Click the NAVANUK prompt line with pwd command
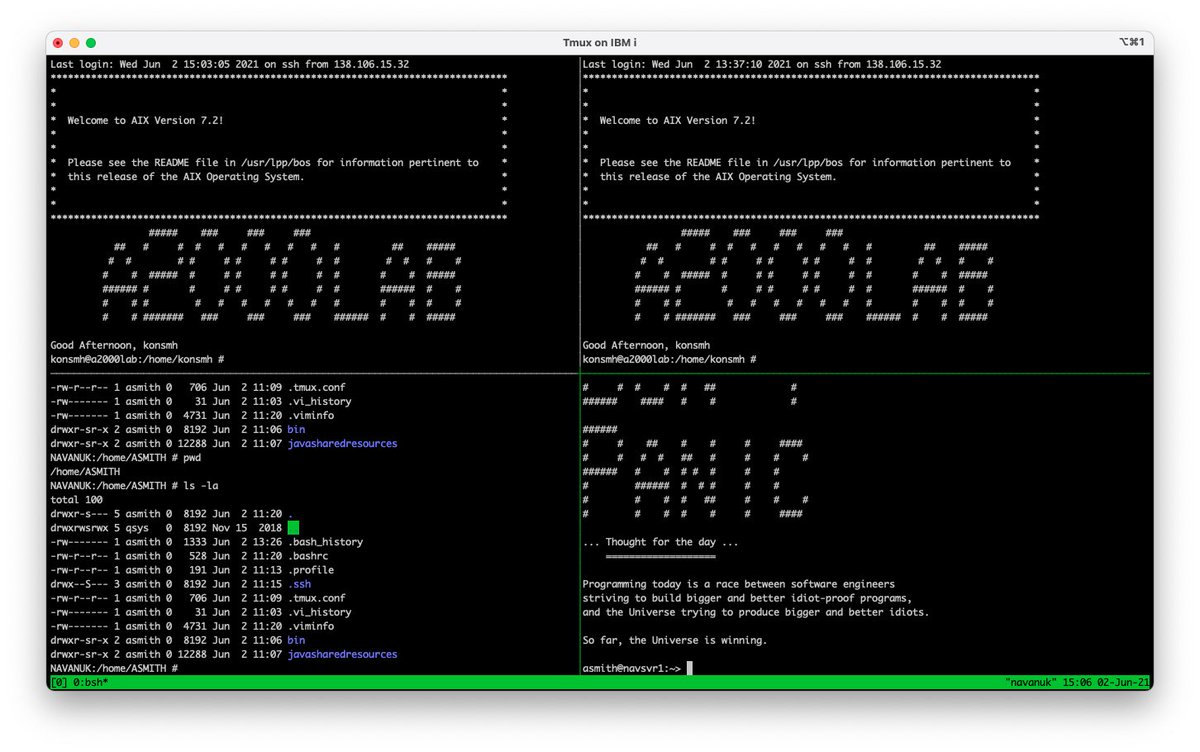 (126, 457)
